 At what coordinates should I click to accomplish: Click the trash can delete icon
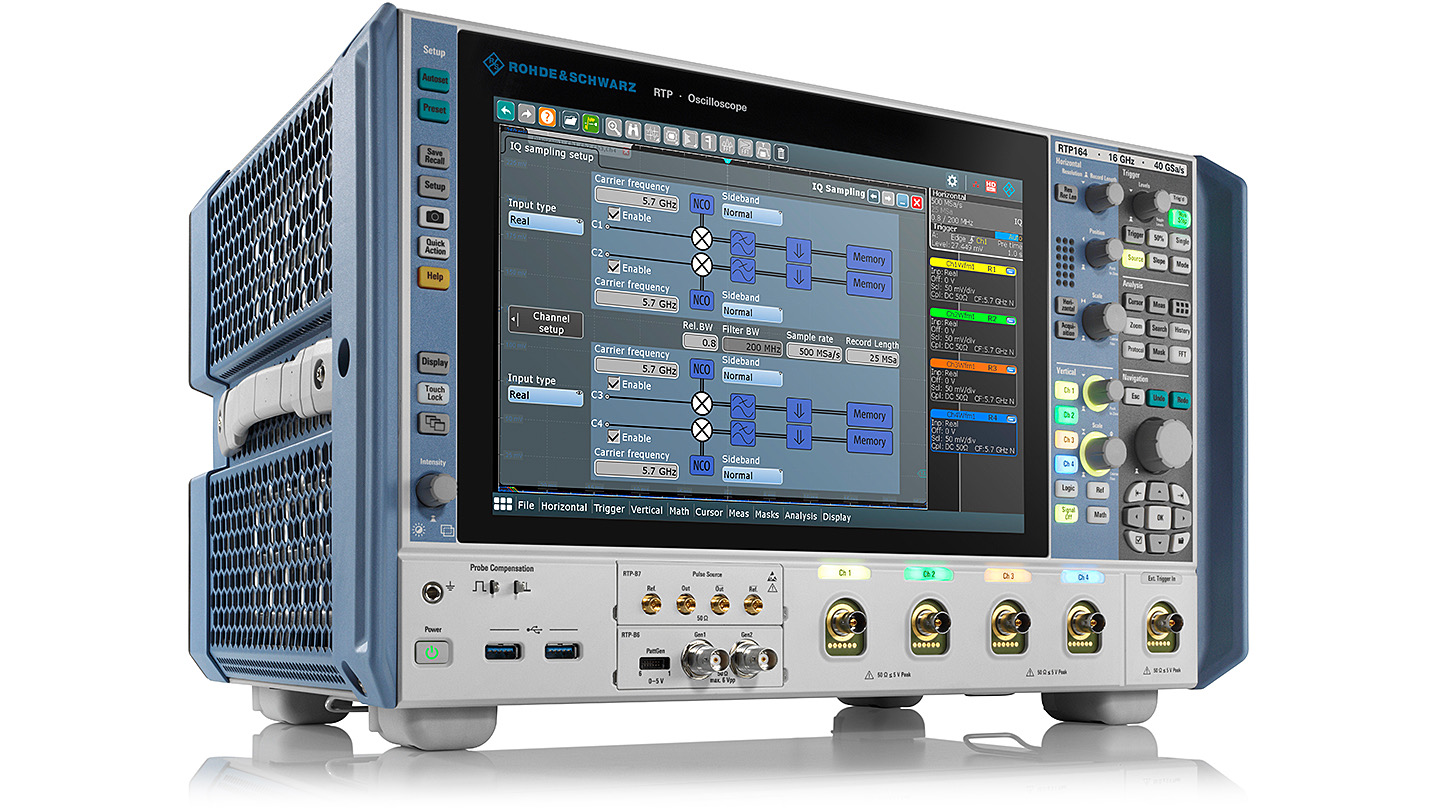coord(782,154)
